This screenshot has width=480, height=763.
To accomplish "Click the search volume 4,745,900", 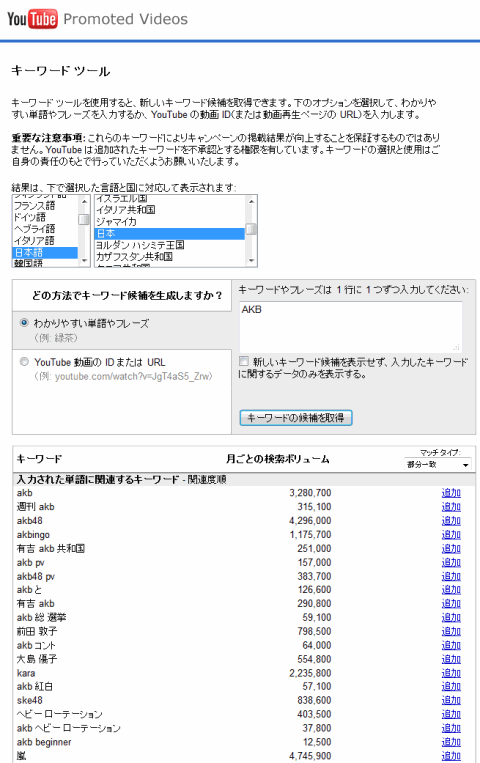I will coord(310,756).
